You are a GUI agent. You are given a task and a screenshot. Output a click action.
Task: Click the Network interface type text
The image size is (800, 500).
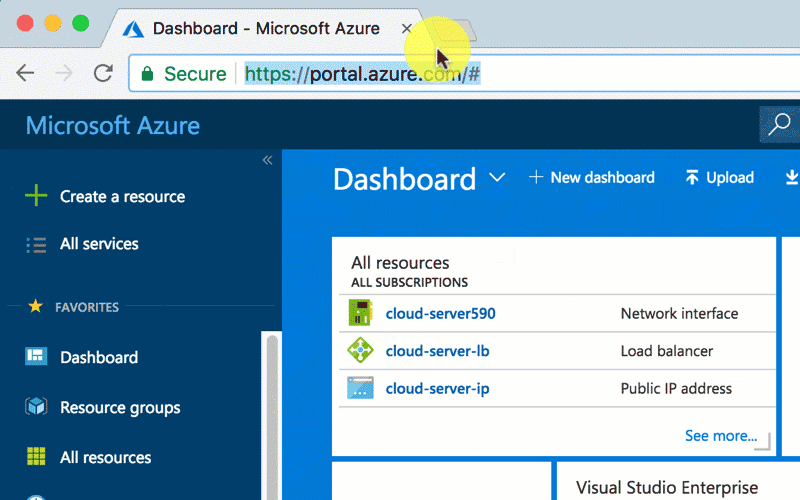679,313
